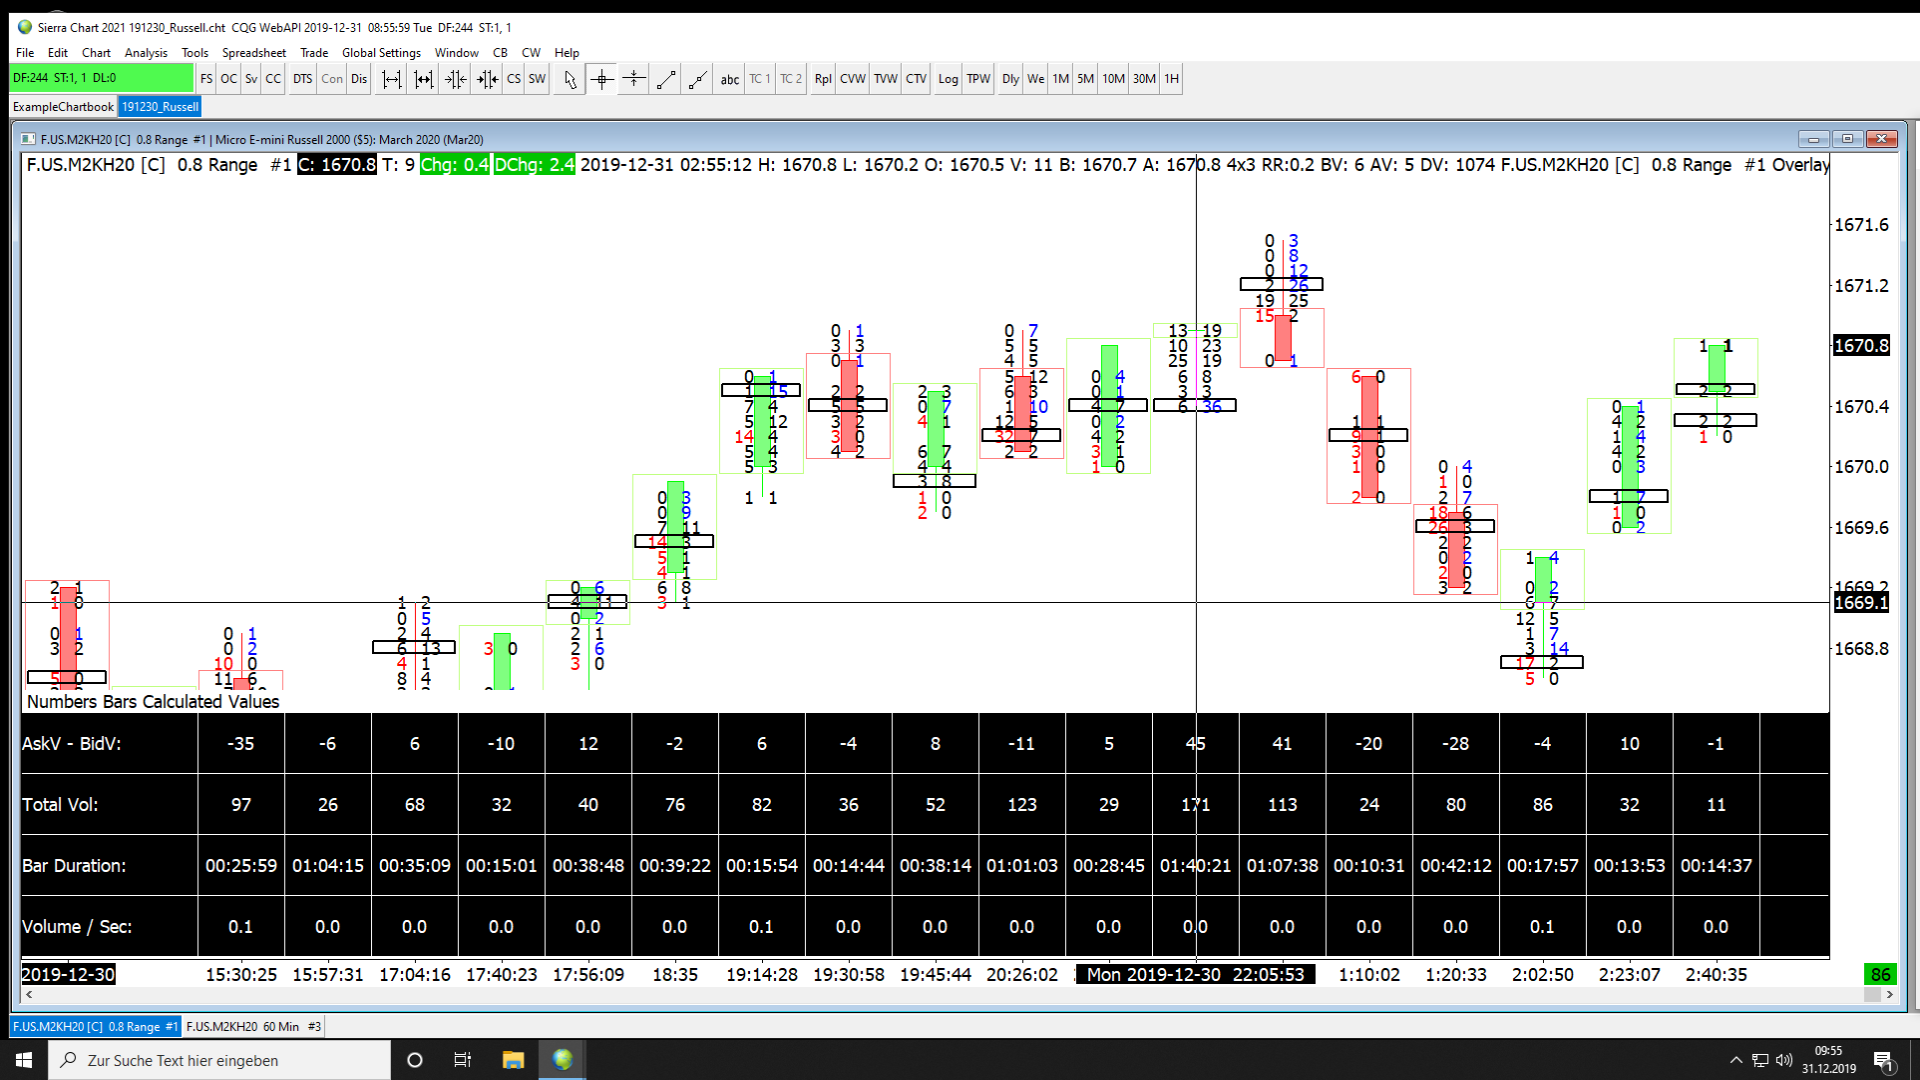Select the line drawing tool
1920x1080 pixels.
666,79
